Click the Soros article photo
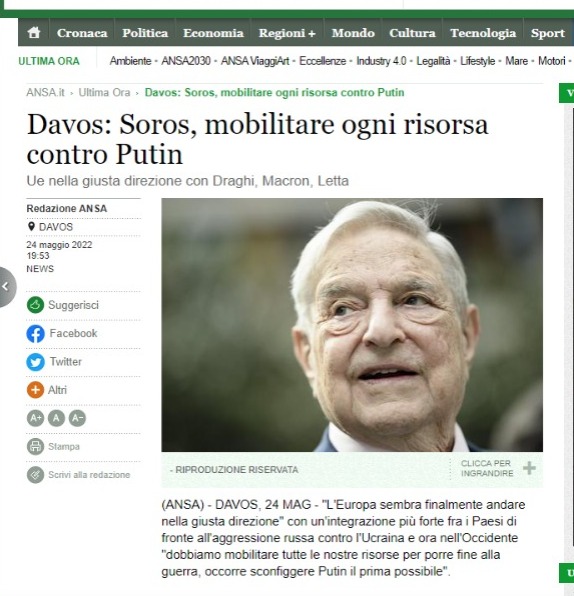 point(352,325)
